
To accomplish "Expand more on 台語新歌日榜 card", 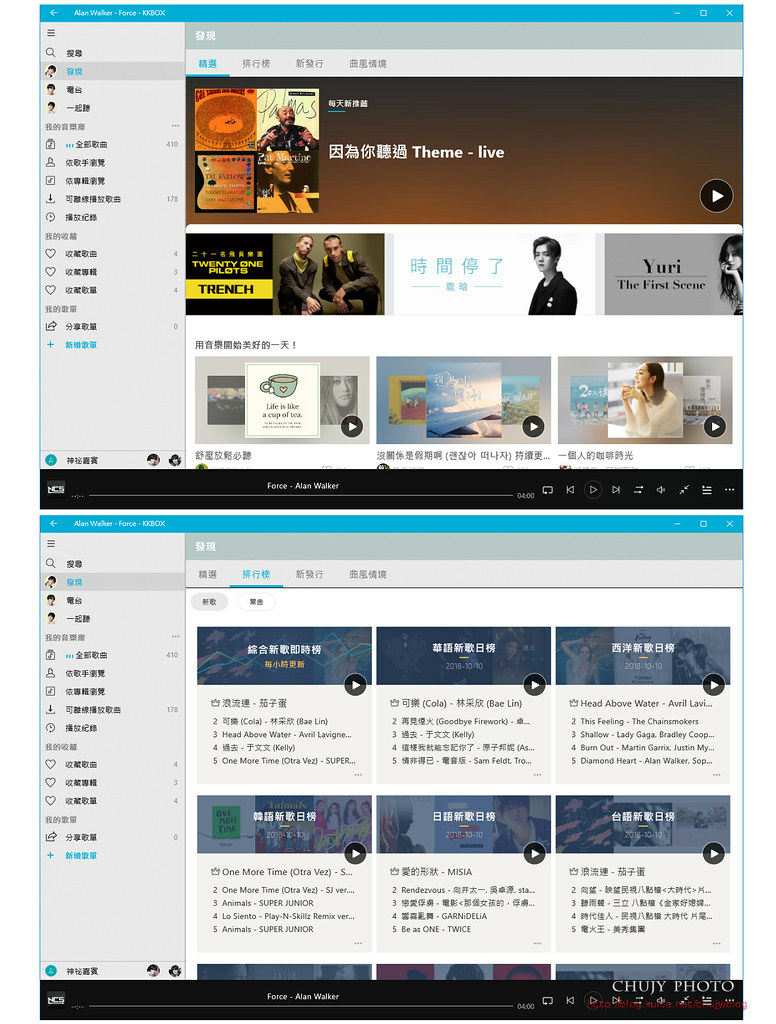I will click(717, 943).
